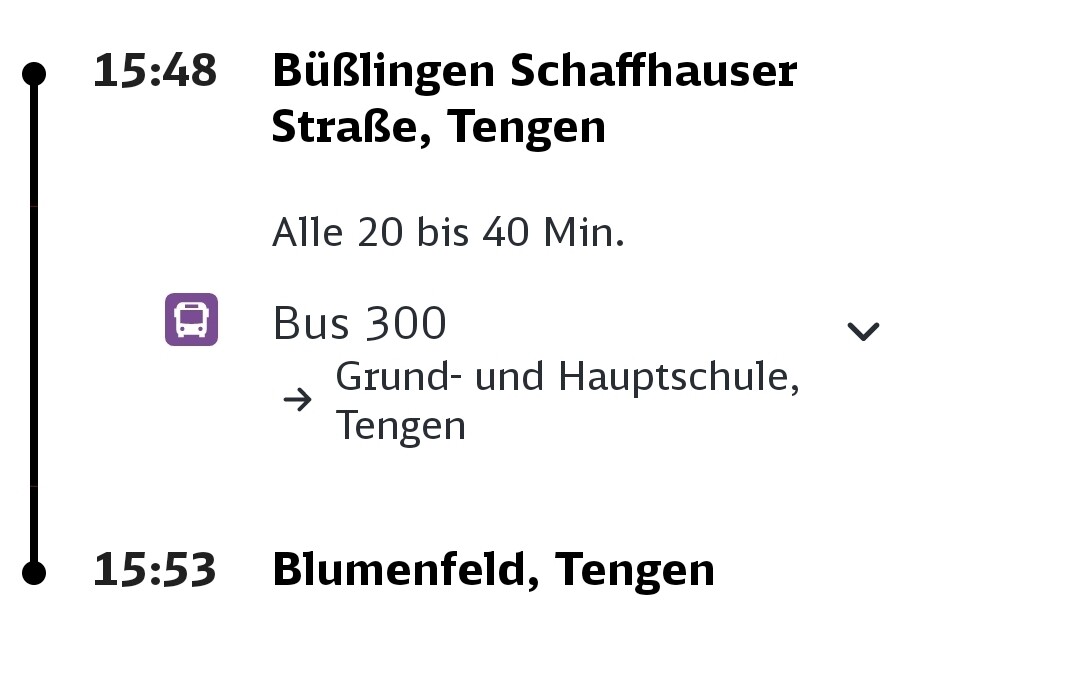Image resolution: width=1080 pixels, height=687 pixels.
Task: Tap the "Alle 20 bis 40 Min." frequency text
Action: coord(448,233)
